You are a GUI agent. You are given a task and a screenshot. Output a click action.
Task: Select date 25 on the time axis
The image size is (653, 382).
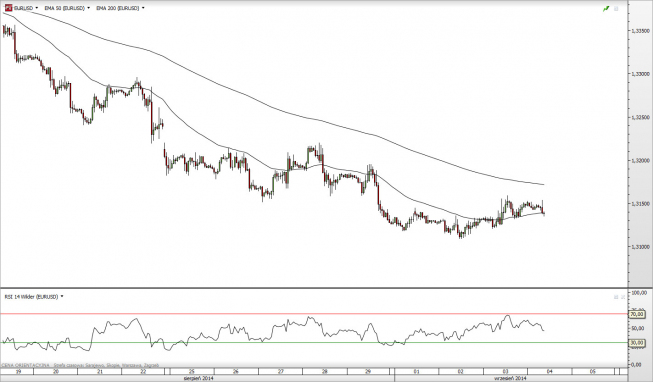pos(192,371)
